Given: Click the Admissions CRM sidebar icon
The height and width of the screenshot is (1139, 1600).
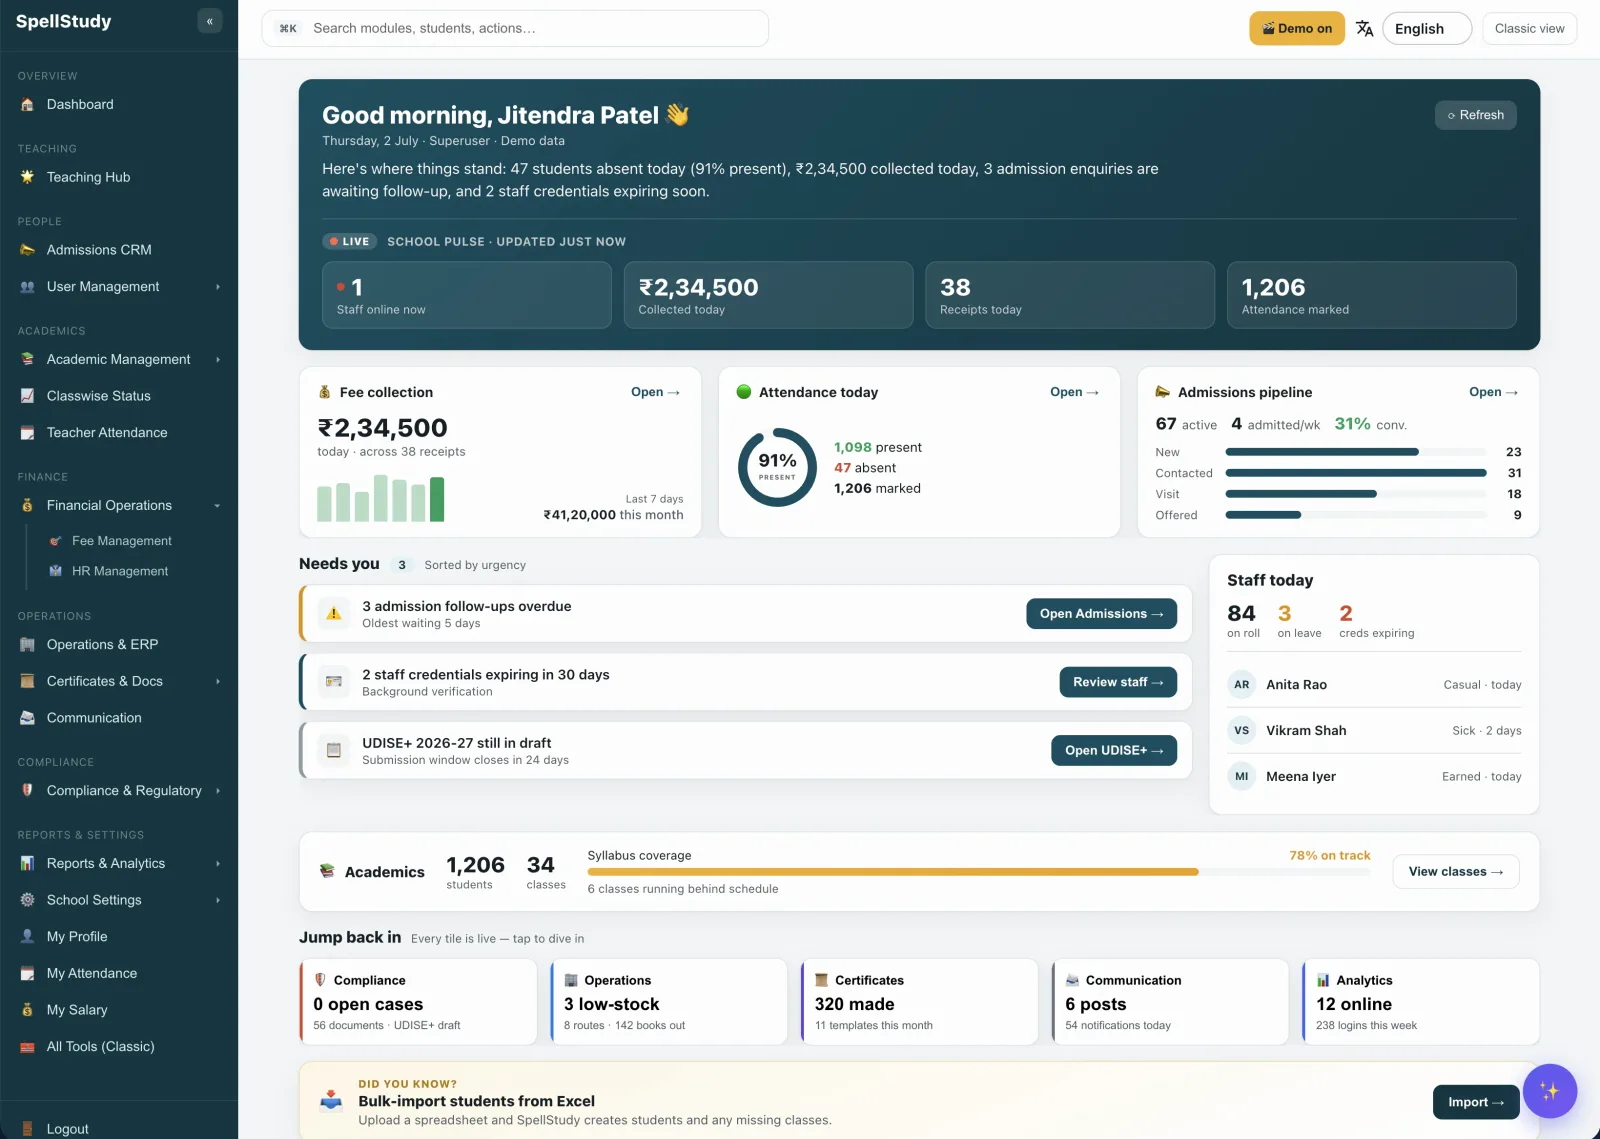Looking at the screenshot, I should pyautogui.click(x=27, y=250).
